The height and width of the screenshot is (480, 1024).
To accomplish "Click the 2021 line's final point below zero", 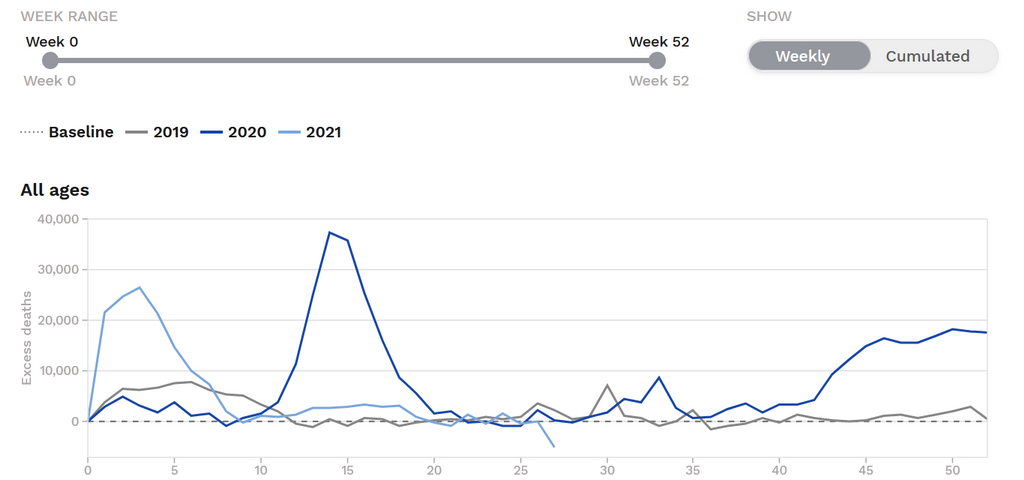I will 554,446.
